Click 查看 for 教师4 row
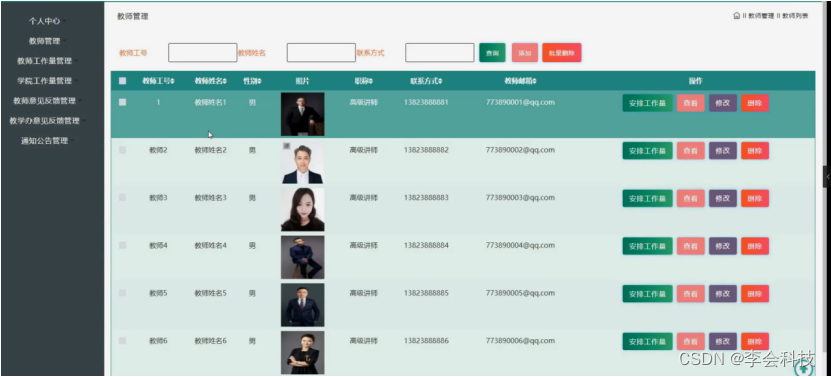This screenshot has width=831, height=377. [x=691, y=246]
